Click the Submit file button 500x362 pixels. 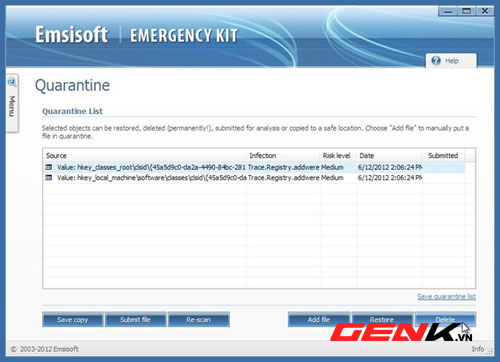[x=135, y=320]
